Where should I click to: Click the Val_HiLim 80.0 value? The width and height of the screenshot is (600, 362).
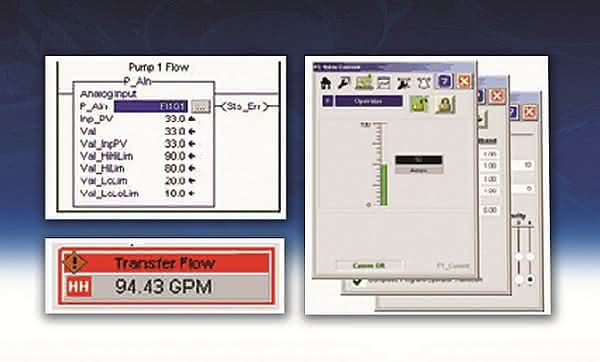(x=175, y=168)
